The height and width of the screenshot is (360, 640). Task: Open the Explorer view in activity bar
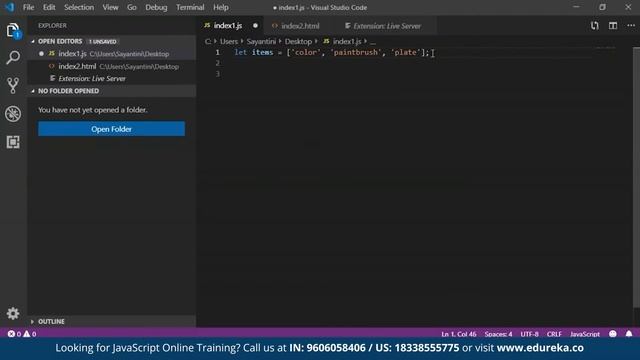pos(13,30)
